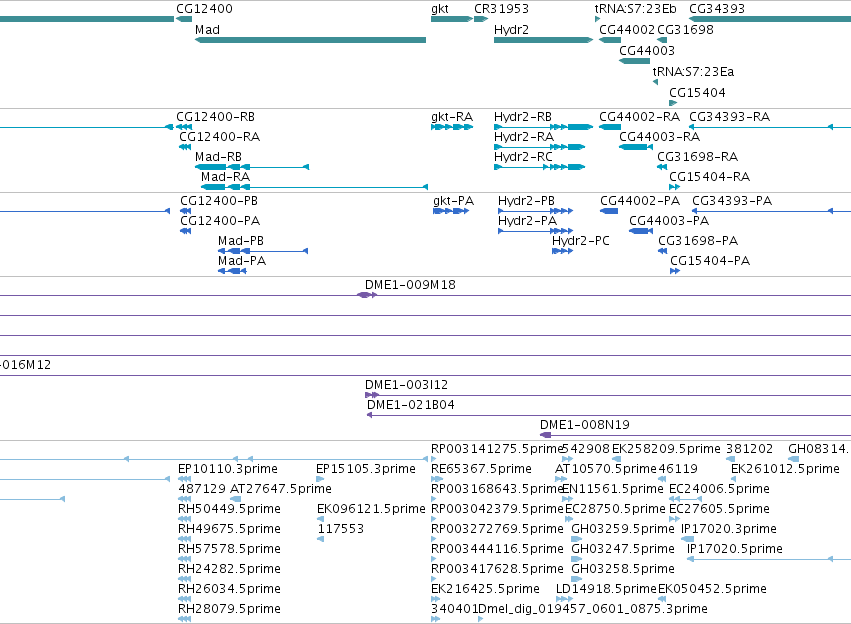Select protein Hydr2-PA
The image size is (851, 624).
coord(536,231)
